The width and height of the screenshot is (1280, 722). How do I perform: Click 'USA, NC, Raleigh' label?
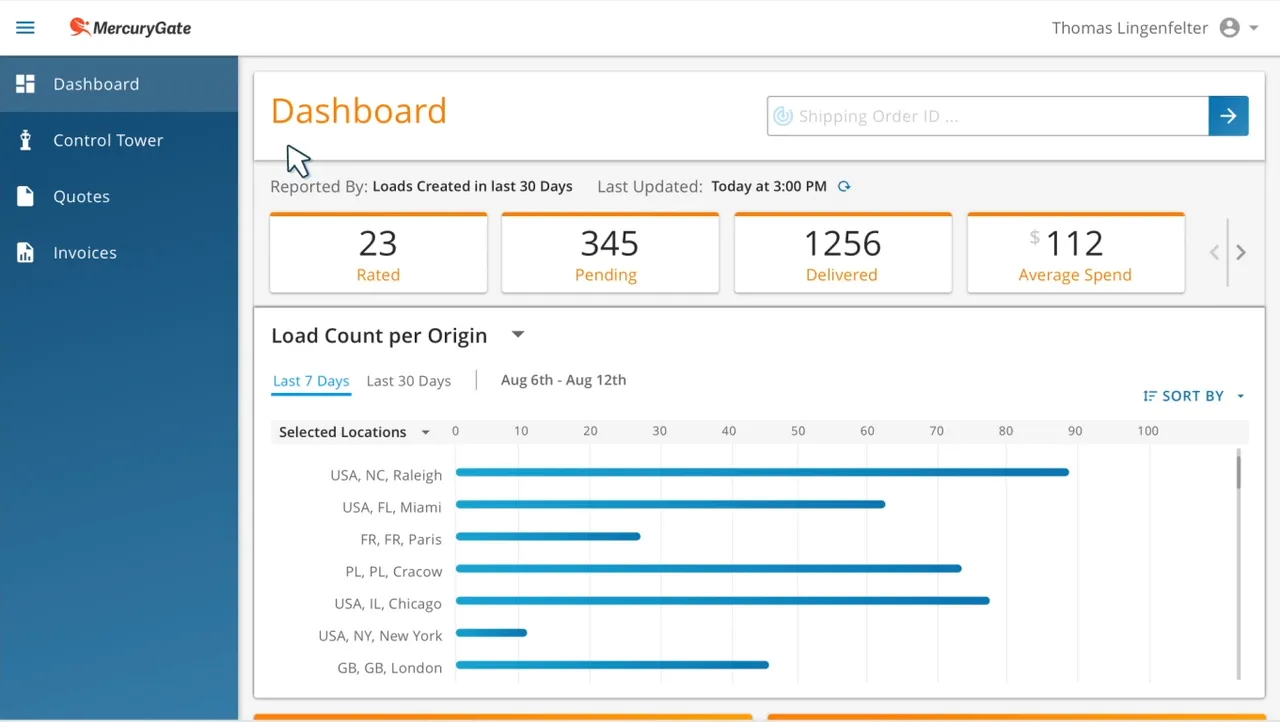(x=386, y=475)
